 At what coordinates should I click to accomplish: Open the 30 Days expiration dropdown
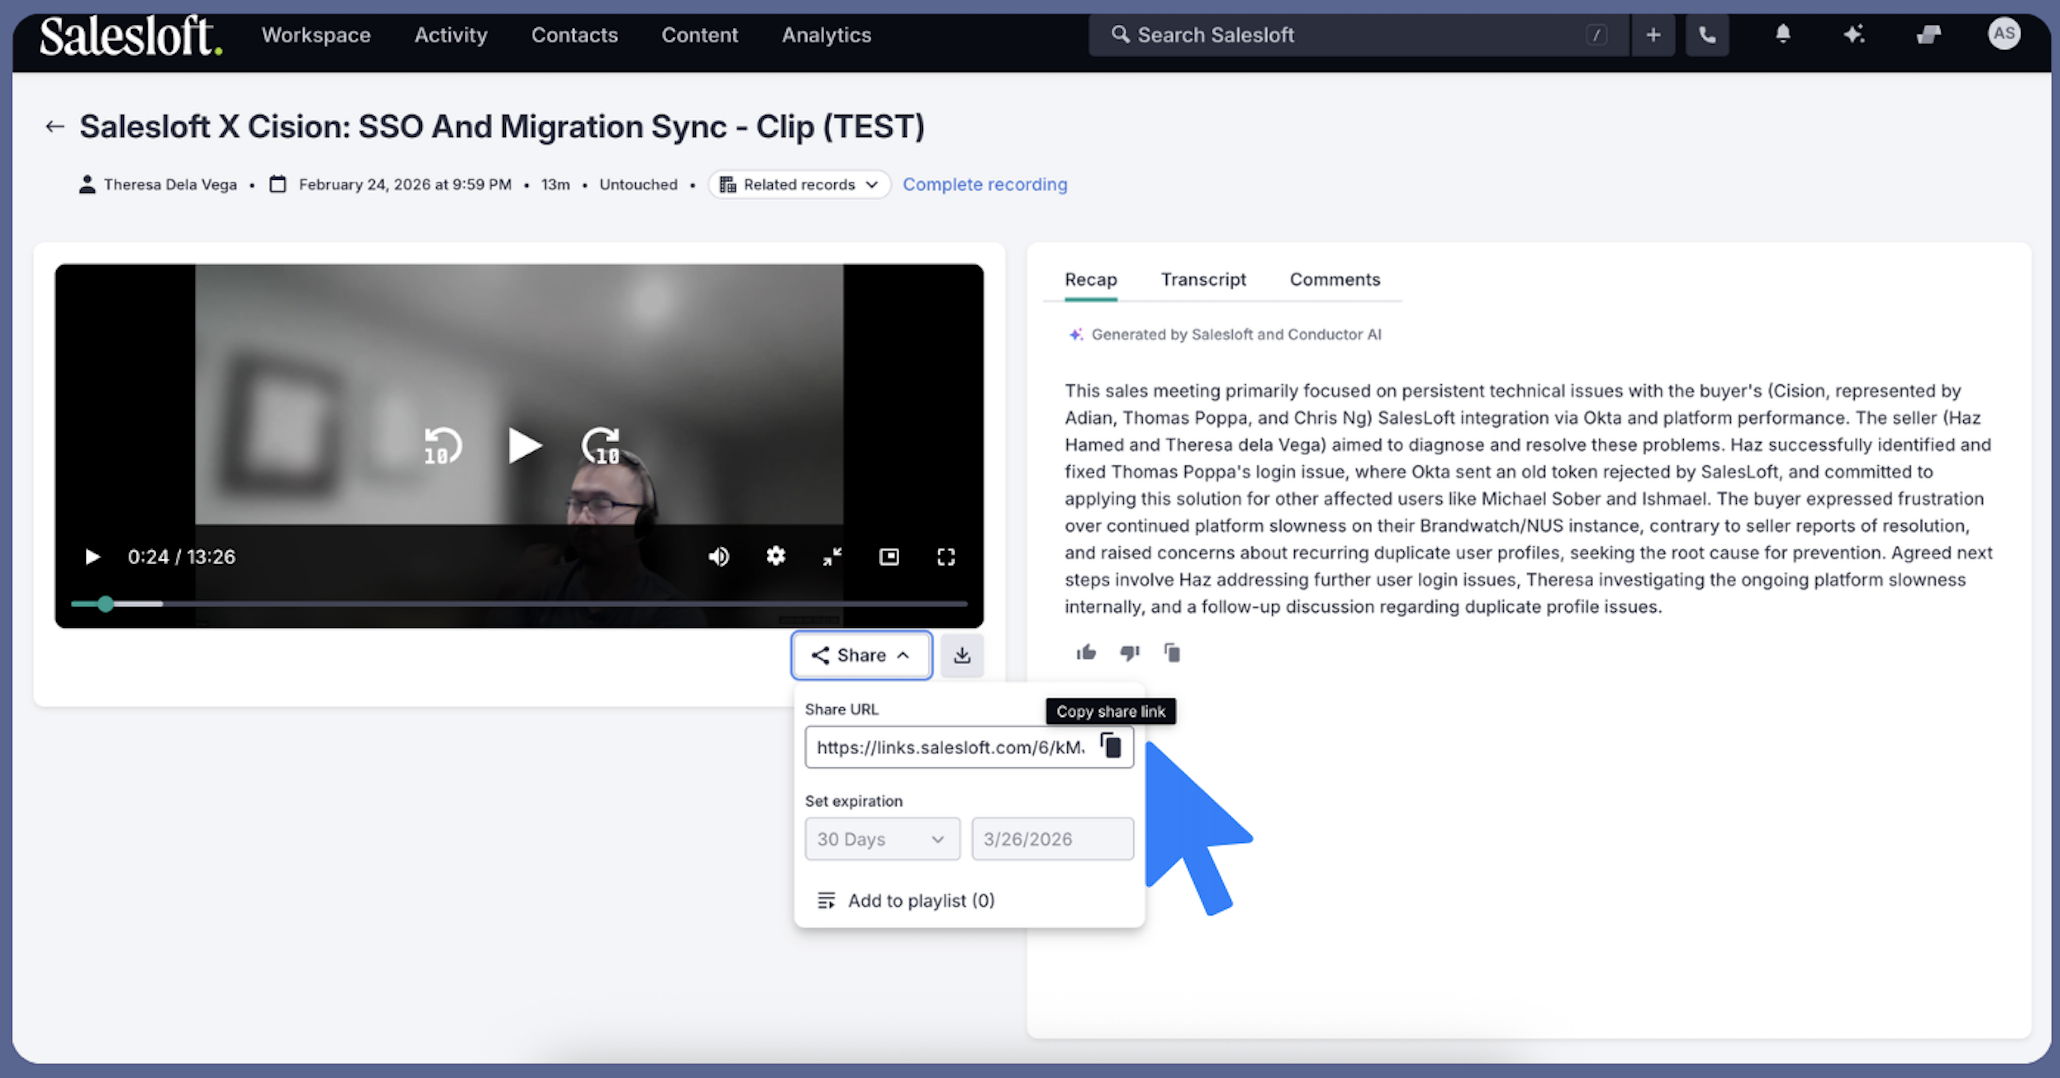pos(882,839)
